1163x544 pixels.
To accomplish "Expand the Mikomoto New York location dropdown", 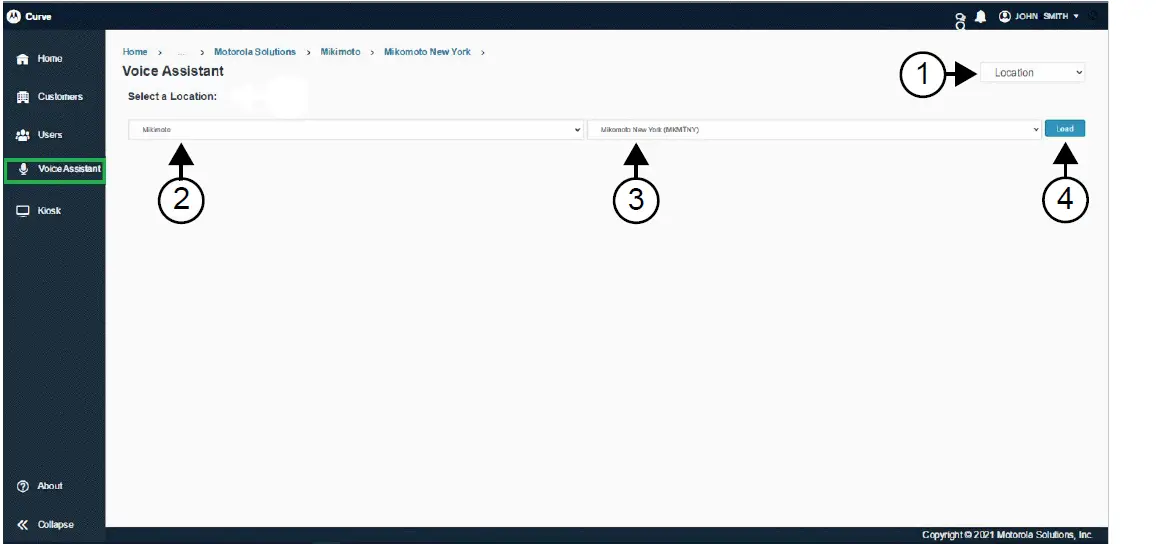I will tap(814, 130).
